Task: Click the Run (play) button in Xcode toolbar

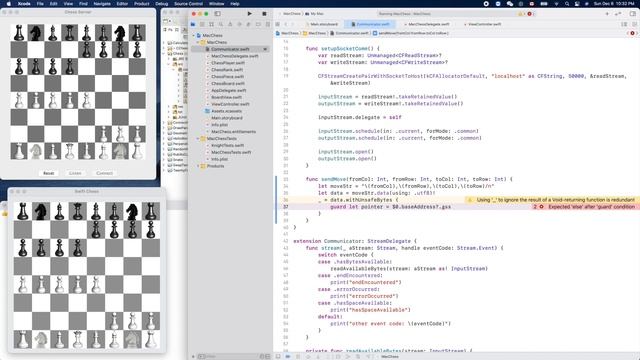Action: point(249,13)
